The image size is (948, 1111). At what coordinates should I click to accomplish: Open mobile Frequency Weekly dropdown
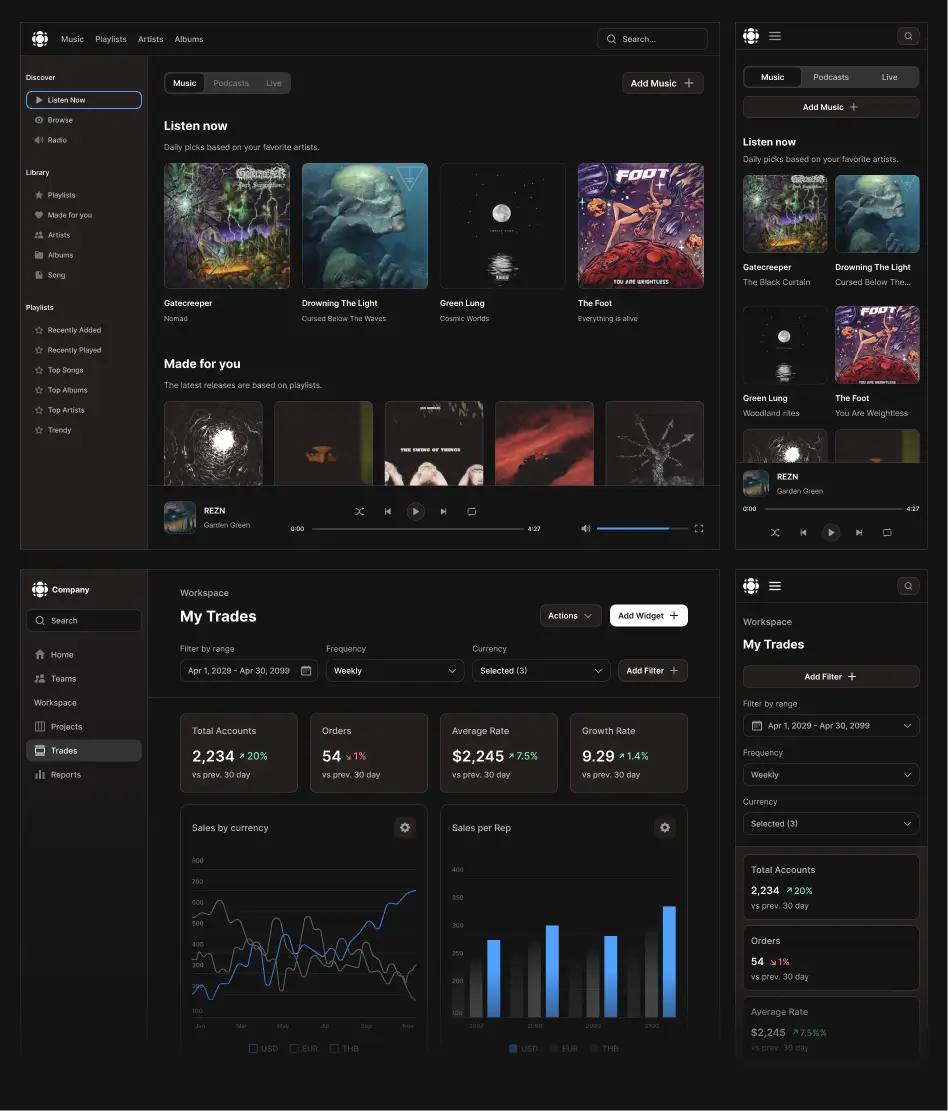(x=831, y=774)
